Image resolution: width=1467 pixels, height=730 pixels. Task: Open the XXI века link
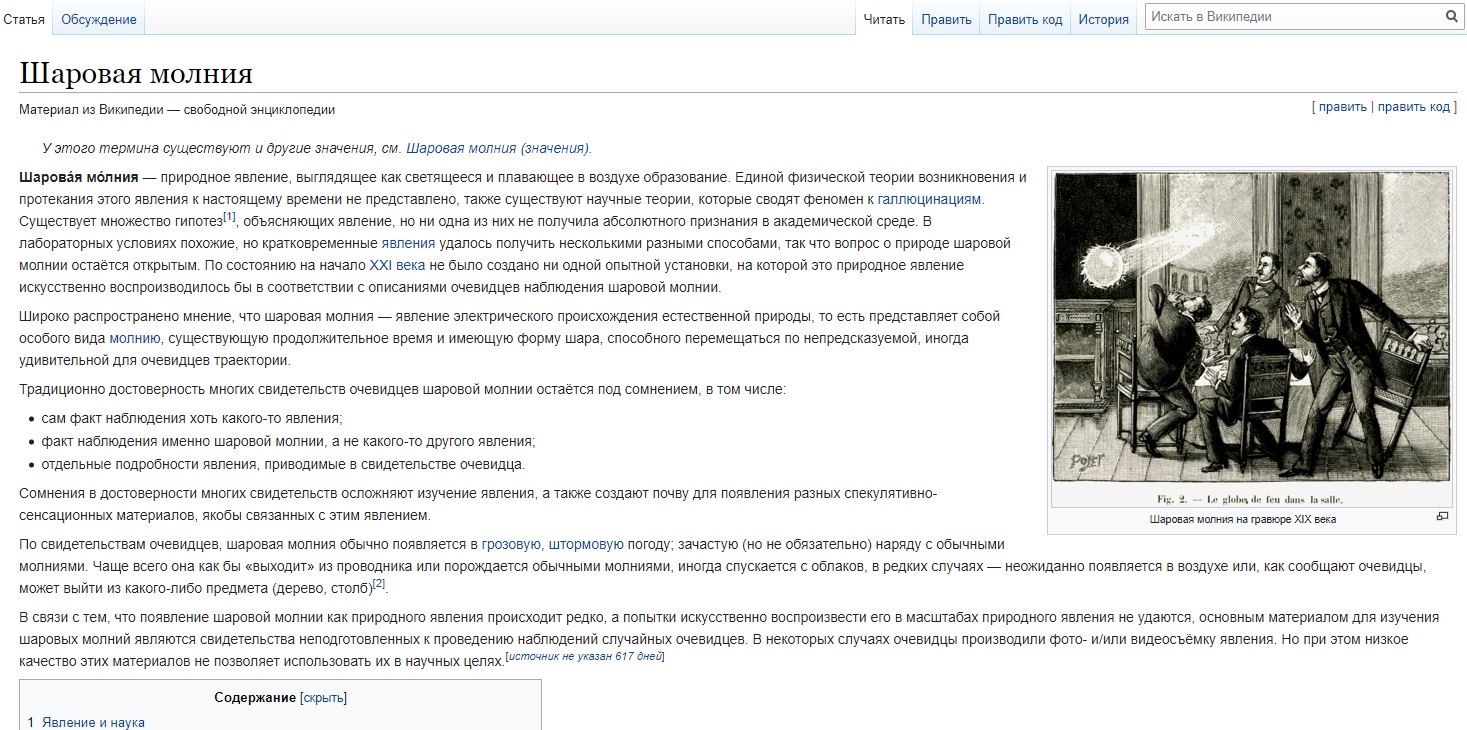(x=397, y=265)
